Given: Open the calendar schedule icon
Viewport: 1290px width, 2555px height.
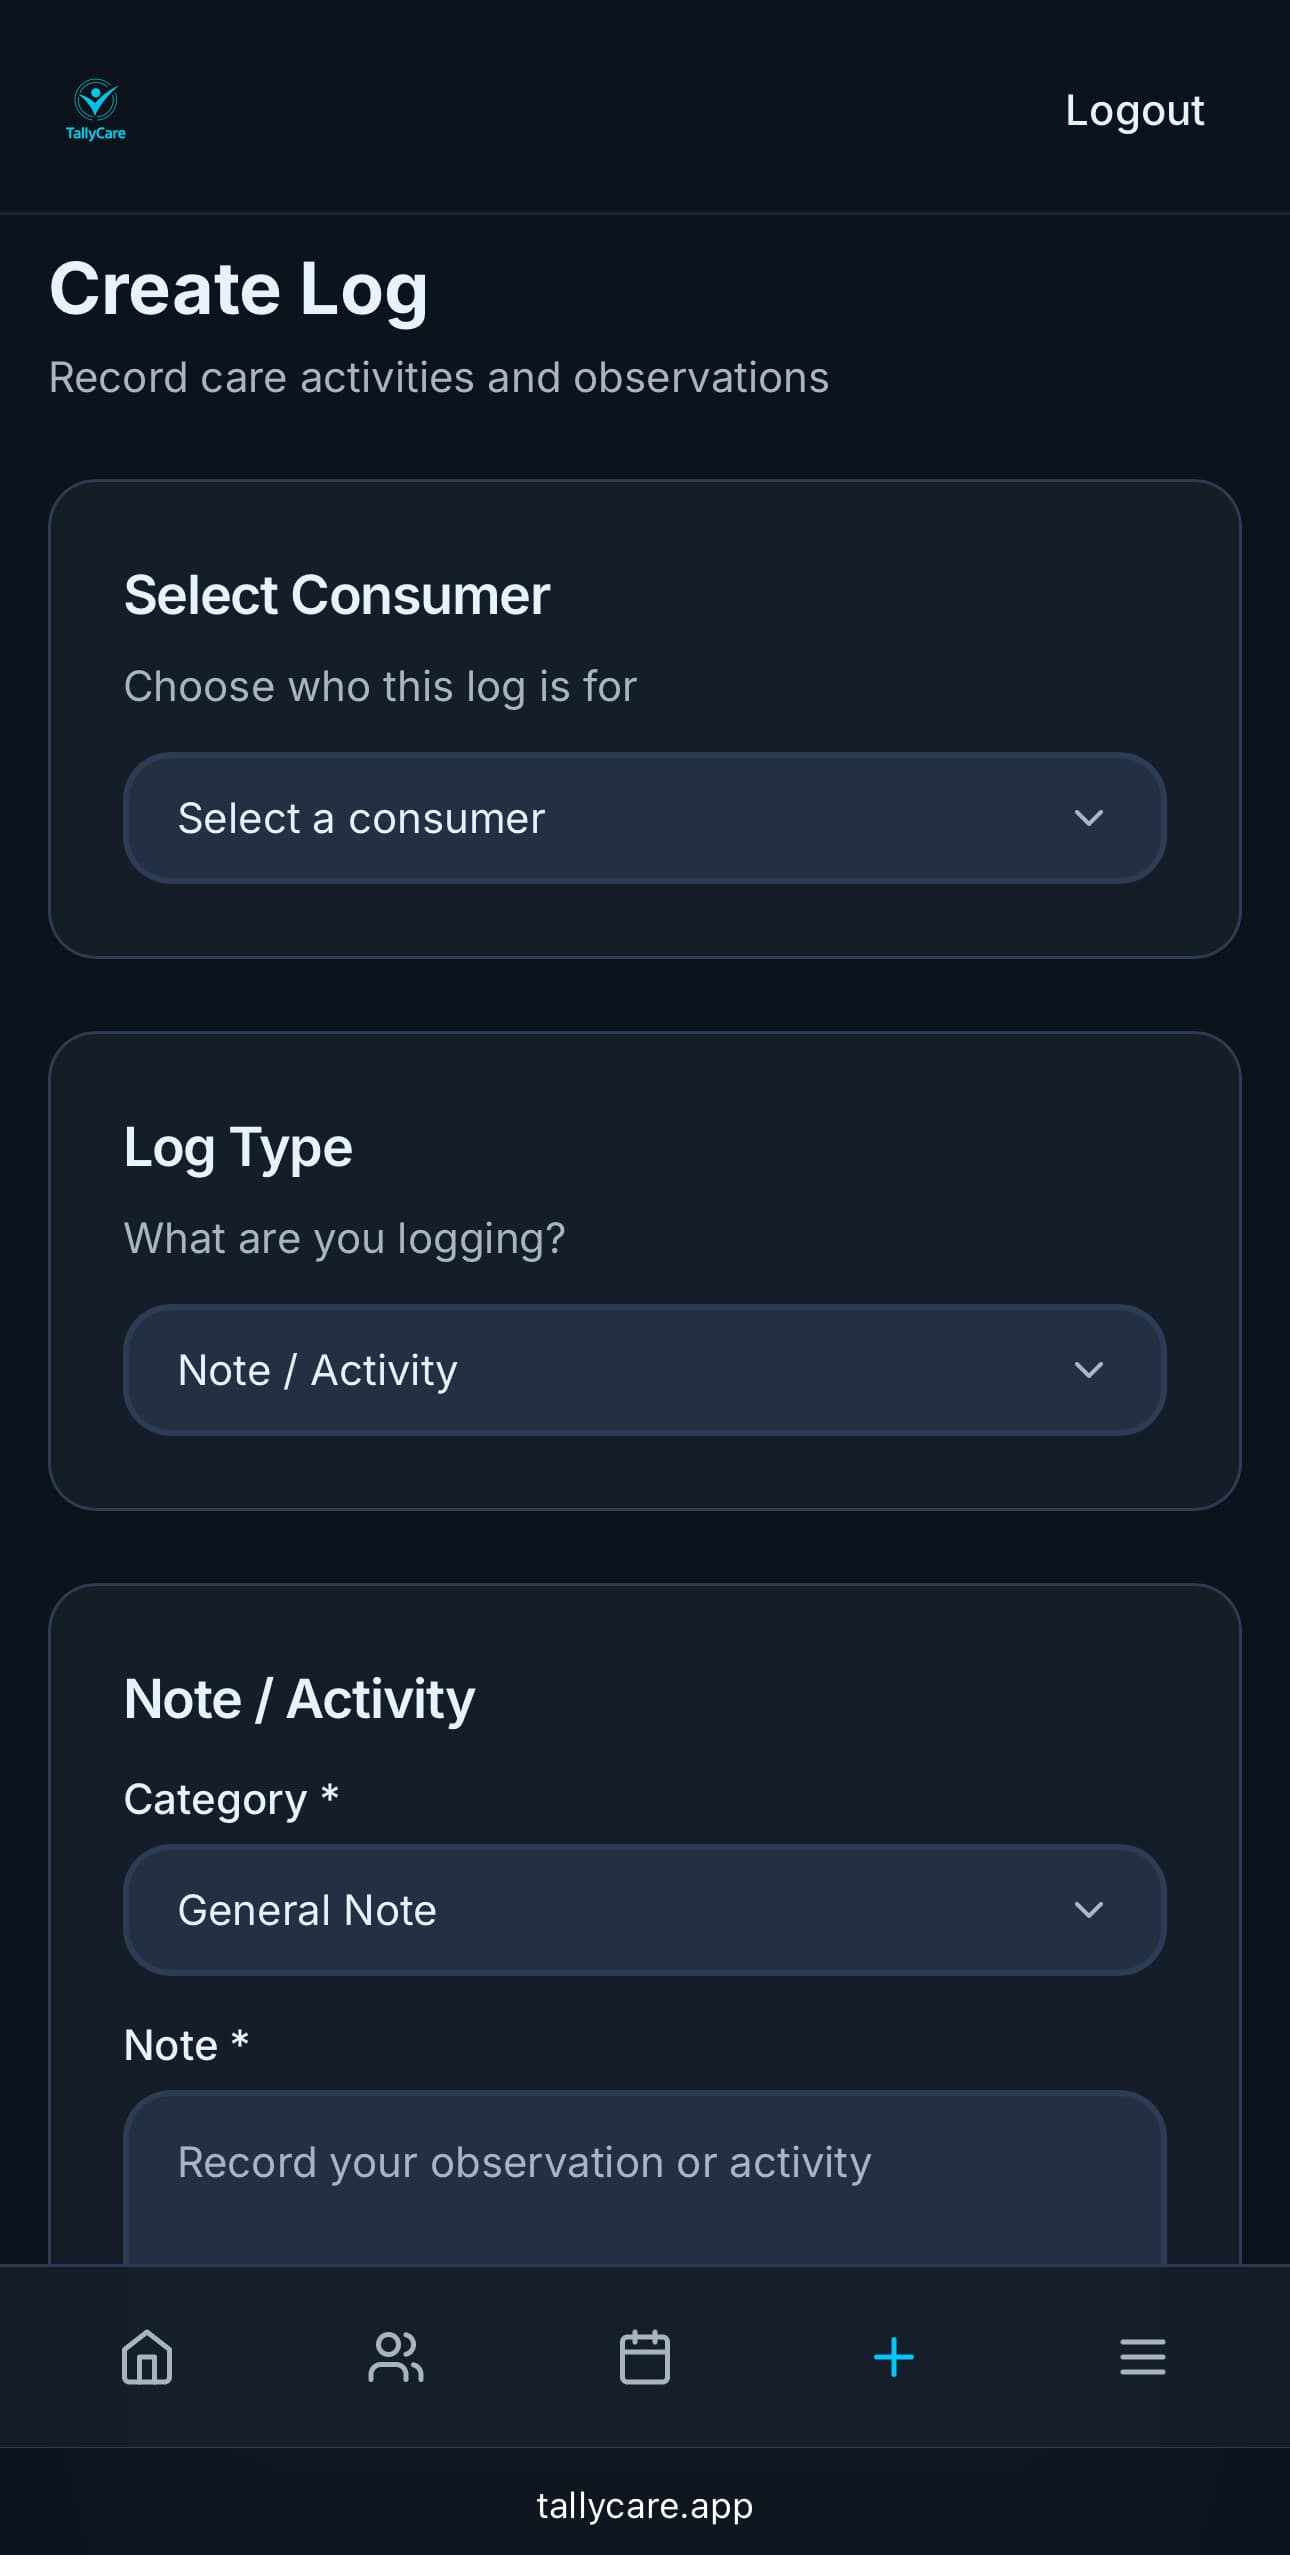Looking at the screenshot, I should click(x=645, y=2356).
